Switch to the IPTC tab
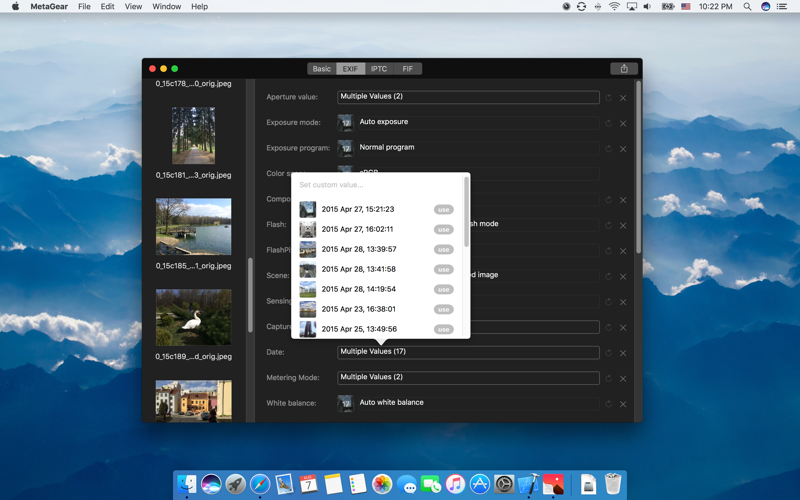Image resolution: width=800 pixels, height=500 pixels. tap(379, 69)
